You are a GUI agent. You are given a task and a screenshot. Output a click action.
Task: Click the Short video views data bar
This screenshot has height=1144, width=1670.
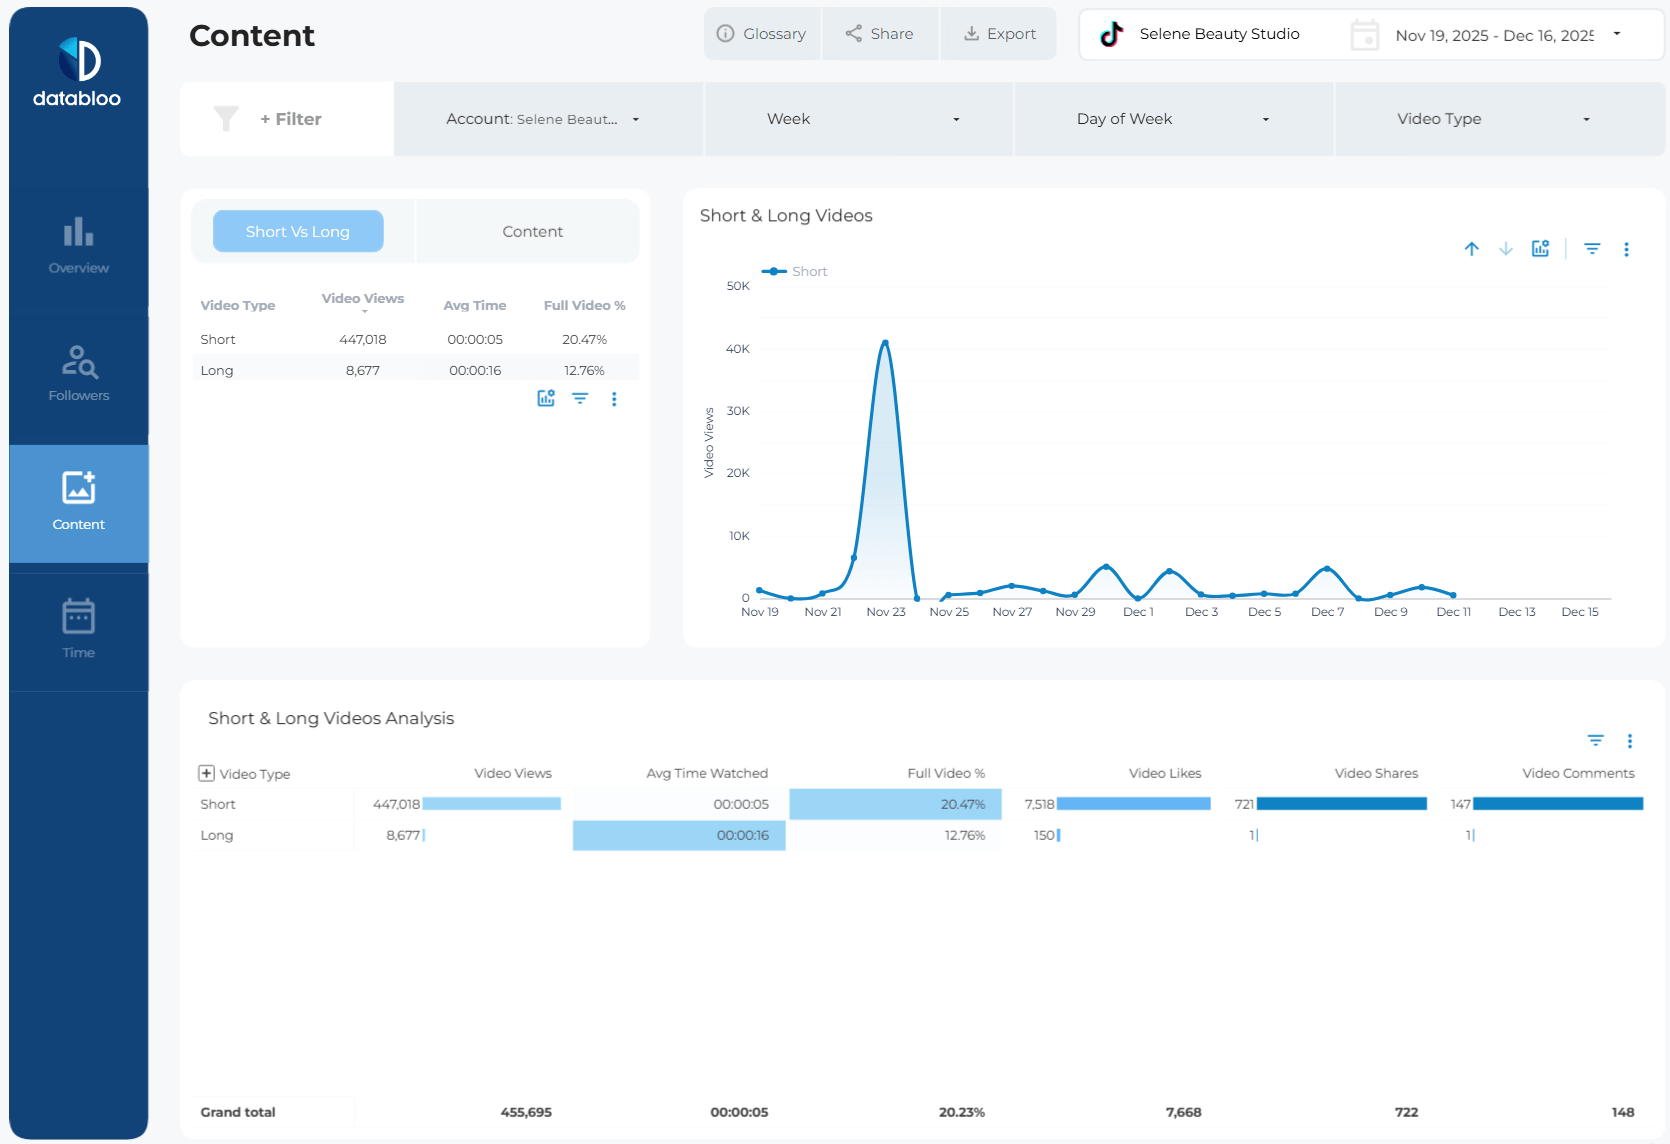(492, 803)
